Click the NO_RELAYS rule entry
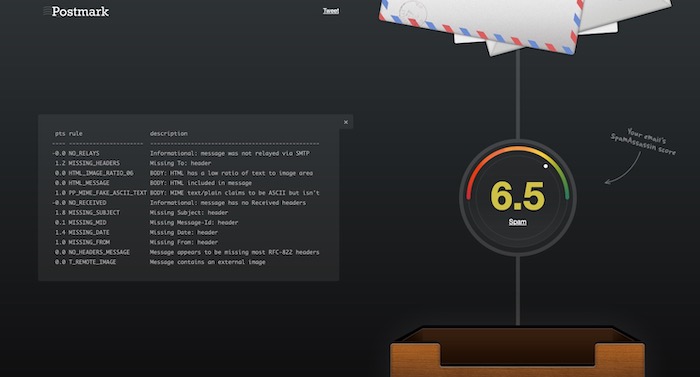Screen dimensions: 700x377 [x=84, y=153]
